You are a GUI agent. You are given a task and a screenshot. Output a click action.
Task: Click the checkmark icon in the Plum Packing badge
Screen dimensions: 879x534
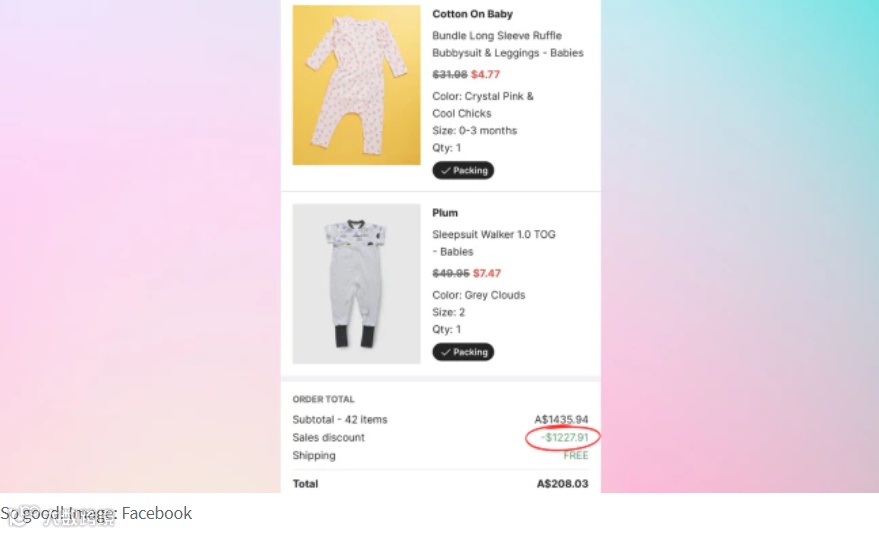(445, 352)
